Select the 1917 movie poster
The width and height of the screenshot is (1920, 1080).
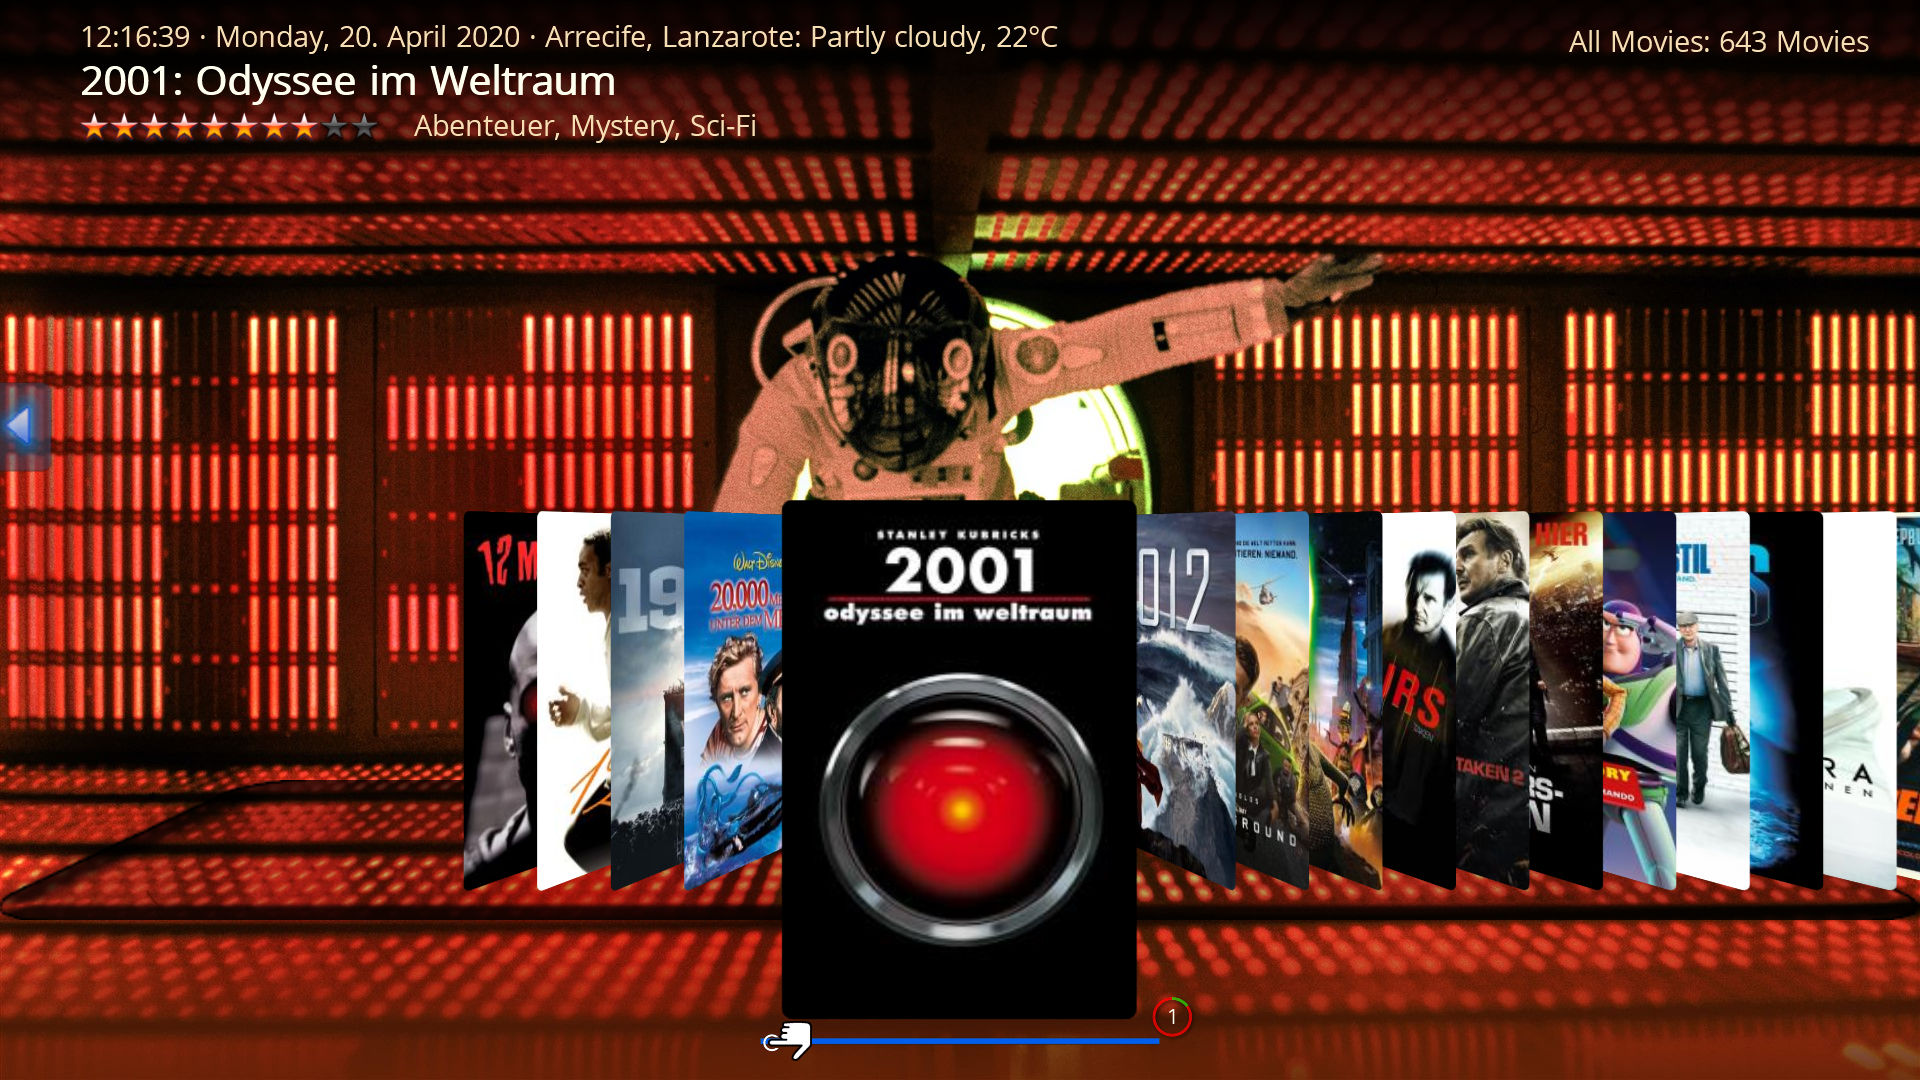(647, 700)
